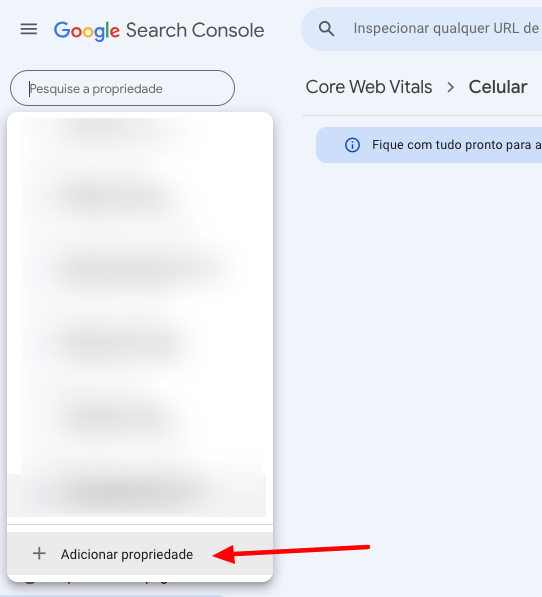The width and height of the screenshot is (542, 597).
Task: Choose the gray-highlighted blurred property entry
Action: pos(136,495)
